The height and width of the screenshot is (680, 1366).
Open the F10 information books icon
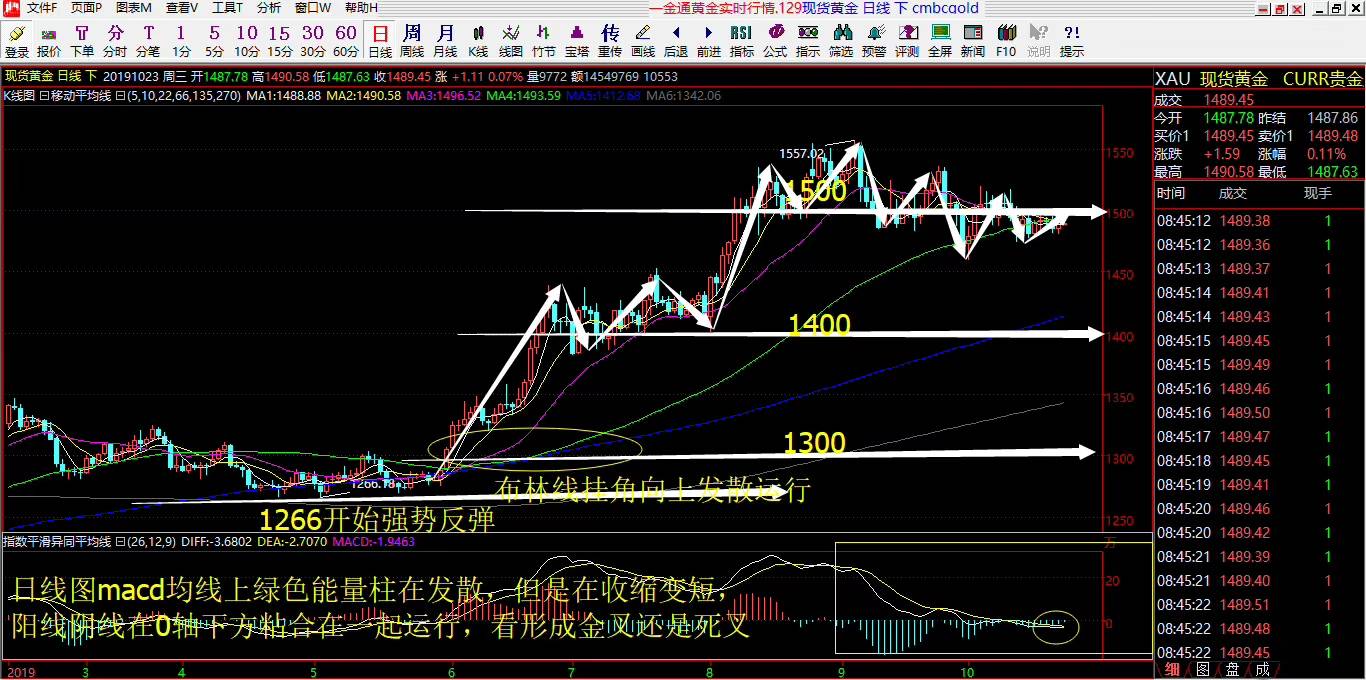tap(1006, 41)
